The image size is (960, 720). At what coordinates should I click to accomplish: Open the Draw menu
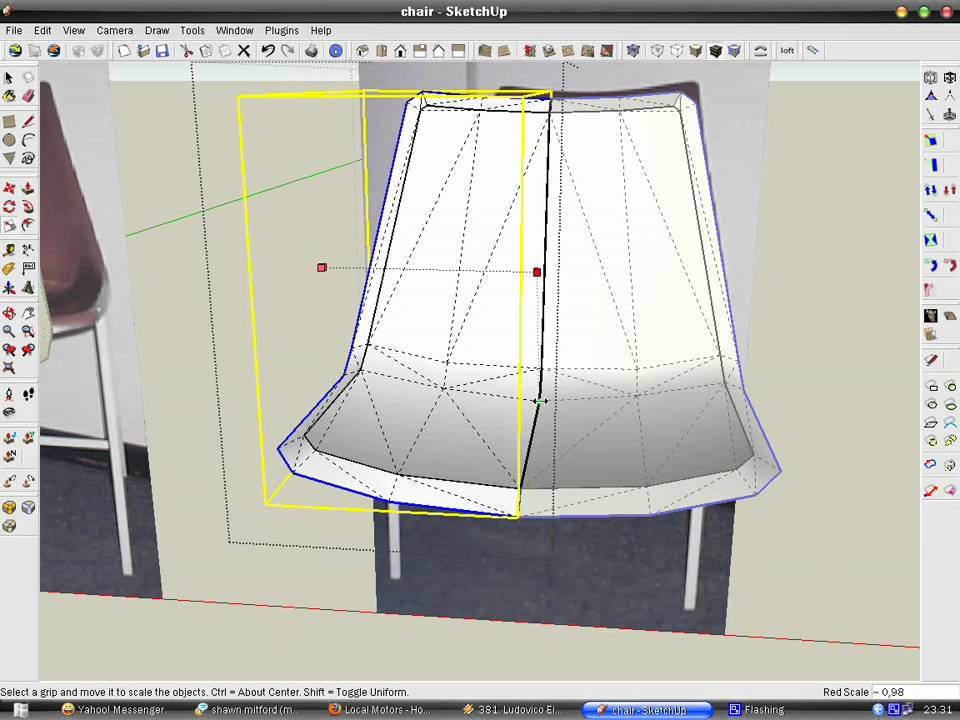coord(157,30)
